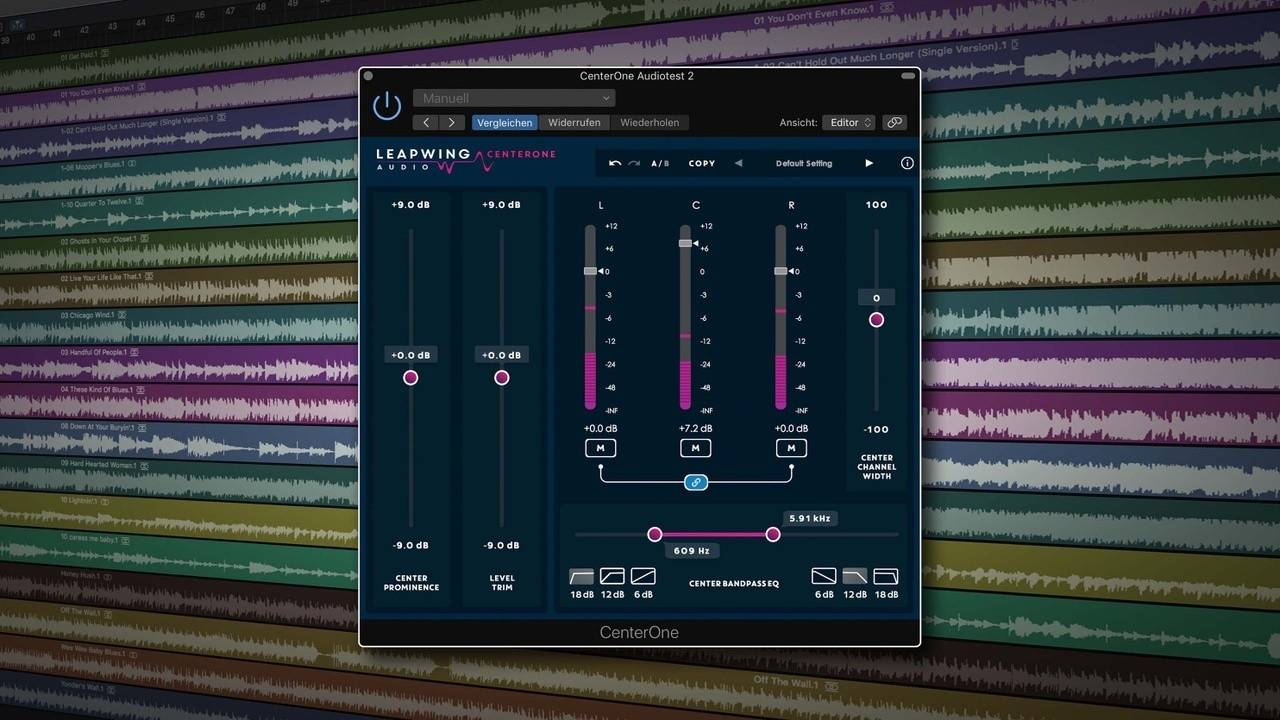Toggle the L/R fader link icon
This screenshot has width=1280, height=720.
[x=696, y=483]
